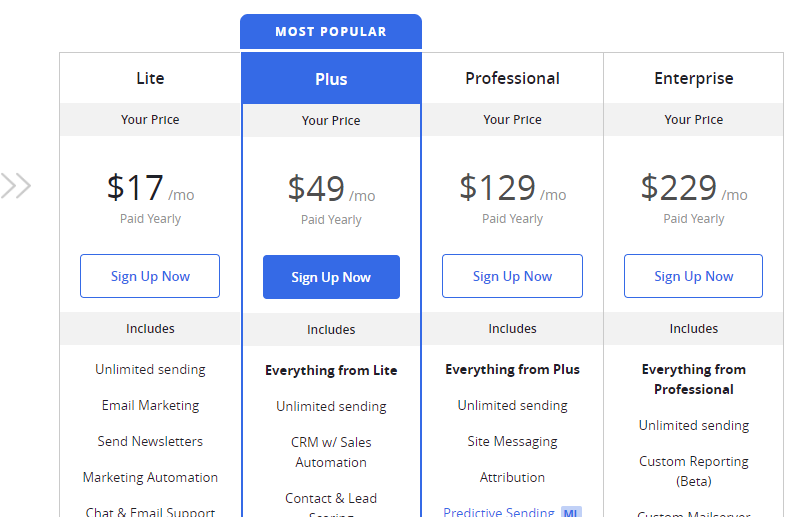Click Paid Yearly under the $17 price
Viewport: 786px width, 517px height.
pos(150,219)
